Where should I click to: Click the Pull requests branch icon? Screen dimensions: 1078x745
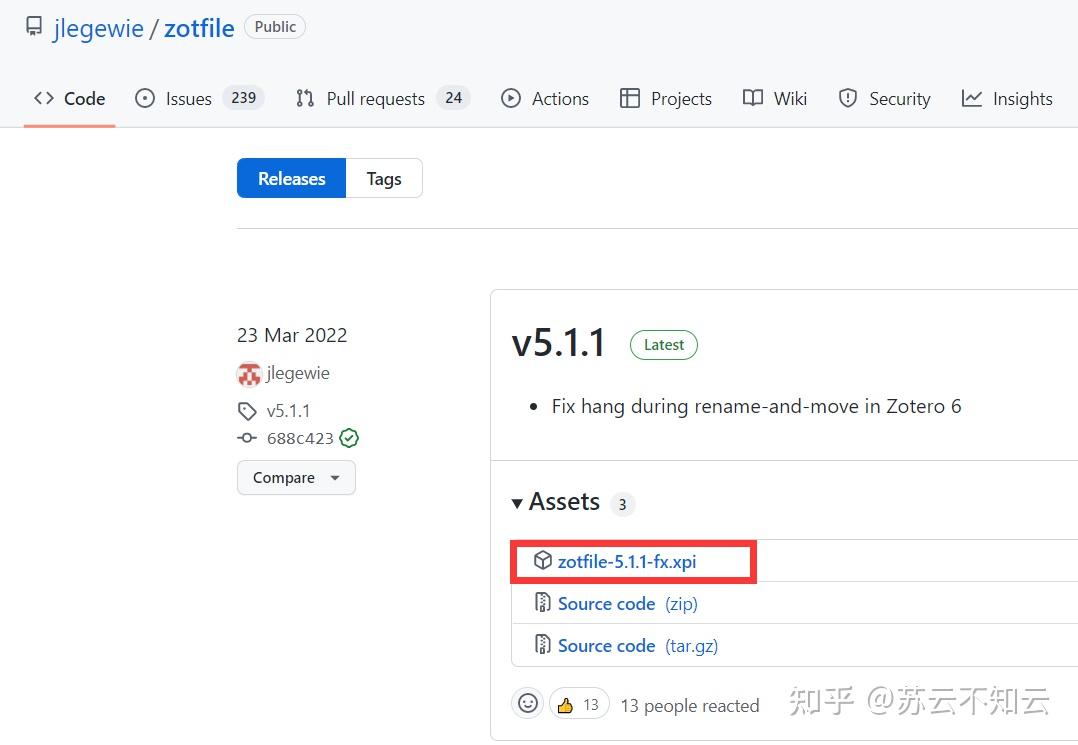point(305,98)
